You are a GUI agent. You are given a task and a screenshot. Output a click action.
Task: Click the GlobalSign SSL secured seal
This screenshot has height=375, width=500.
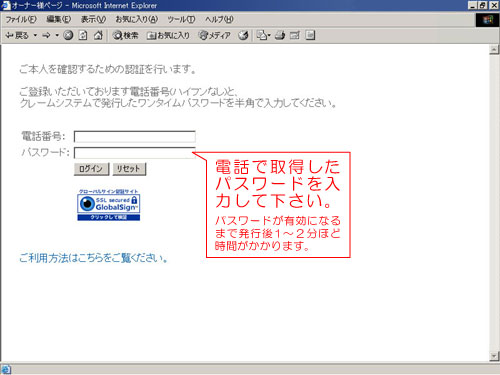tap(109, 205)
